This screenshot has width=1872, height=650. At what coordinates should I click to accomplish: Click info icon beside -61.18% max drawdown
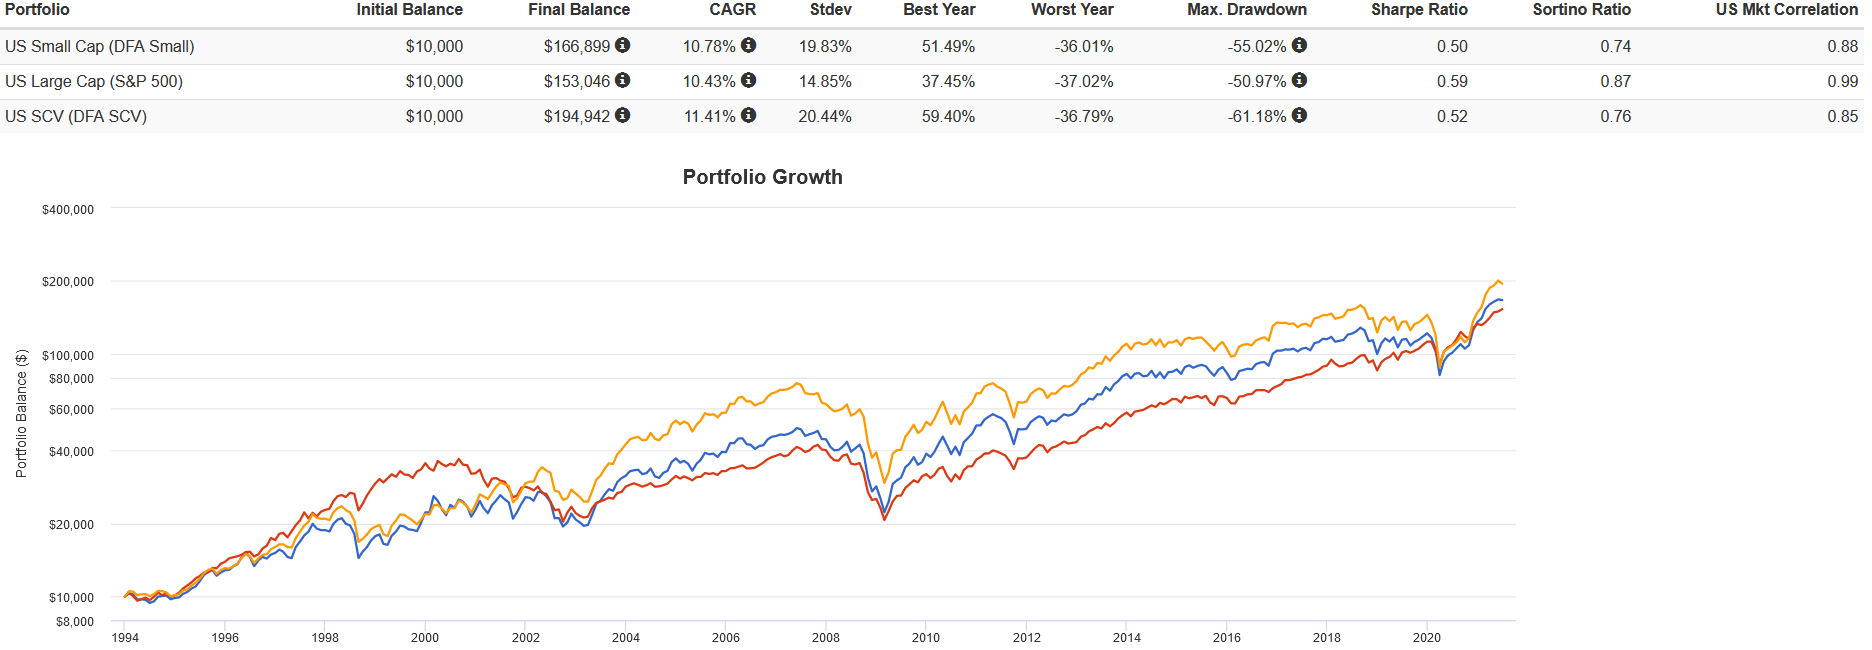pyautogui.click(x=1299, y=115)
